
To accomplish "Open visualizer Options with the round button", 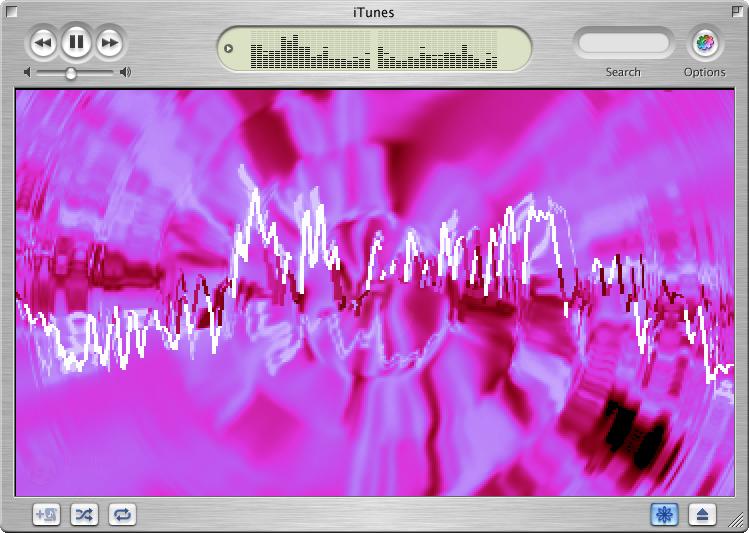I will 705,43.
